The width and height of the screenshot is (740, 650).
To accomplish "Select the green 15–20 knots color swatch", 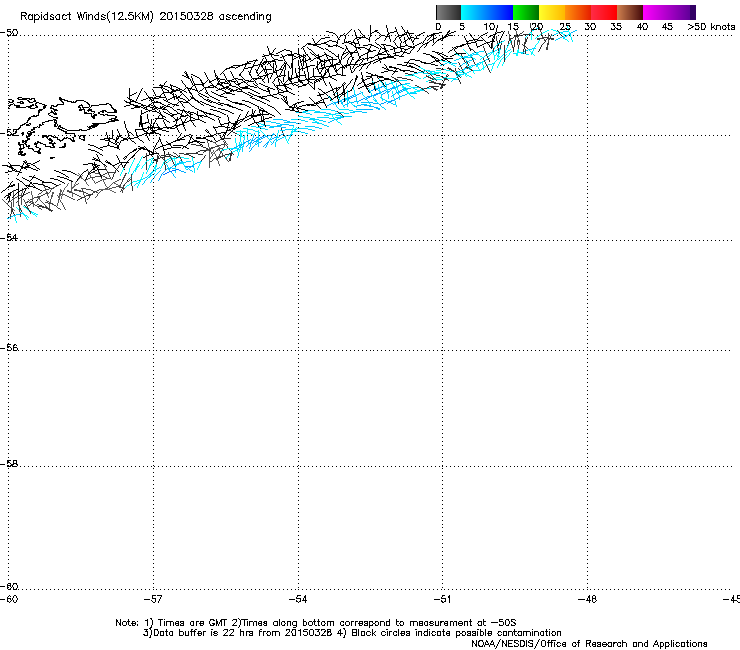I will pos(526,12).
